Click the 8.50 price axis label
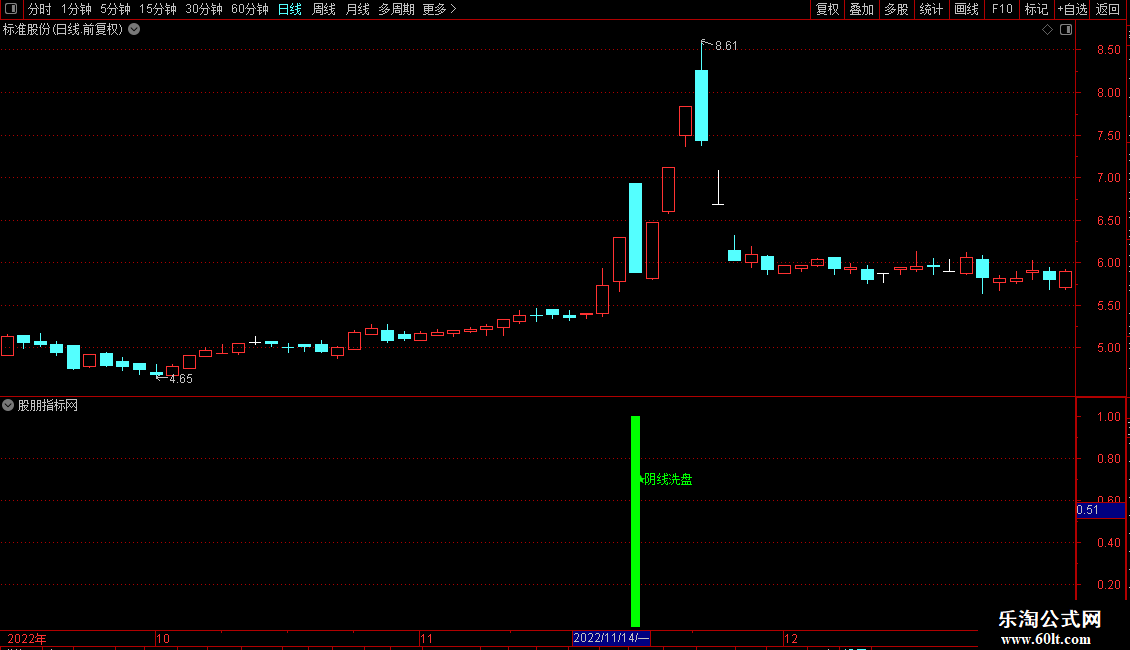 tap(1108, 50)
